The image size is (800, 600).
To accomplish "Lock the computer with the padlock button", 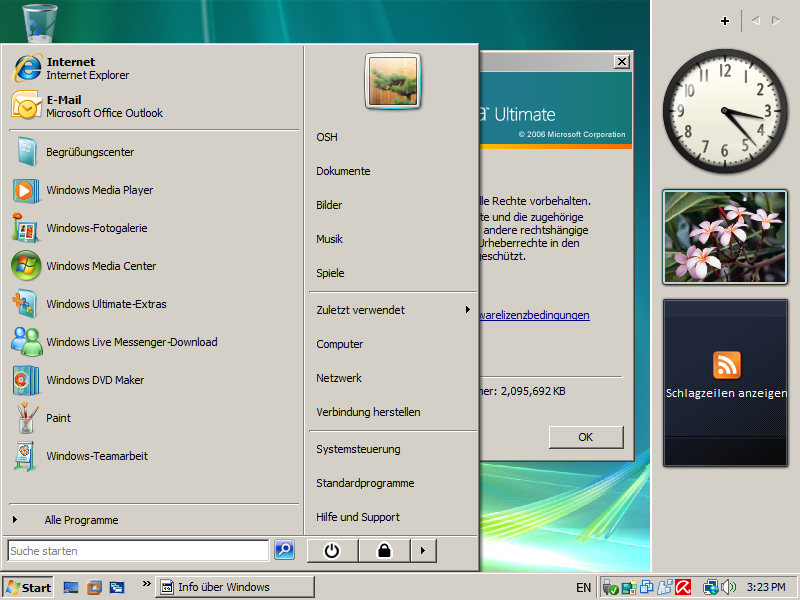I will point(384,550).
